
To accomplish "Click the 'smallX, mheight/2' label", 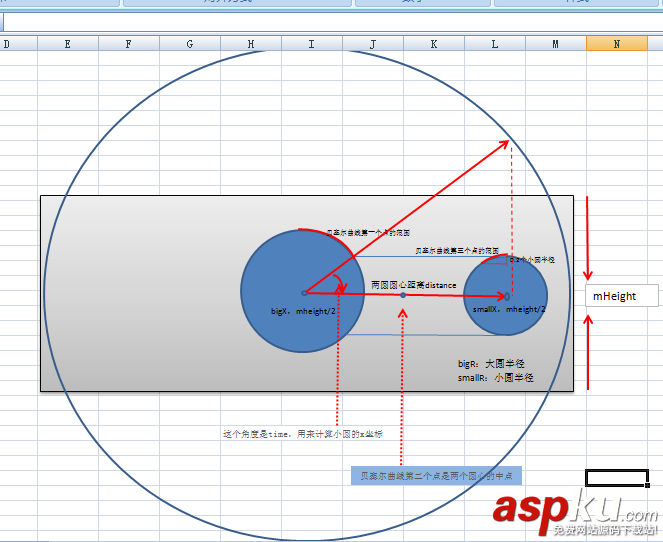I will click(509, 309).
